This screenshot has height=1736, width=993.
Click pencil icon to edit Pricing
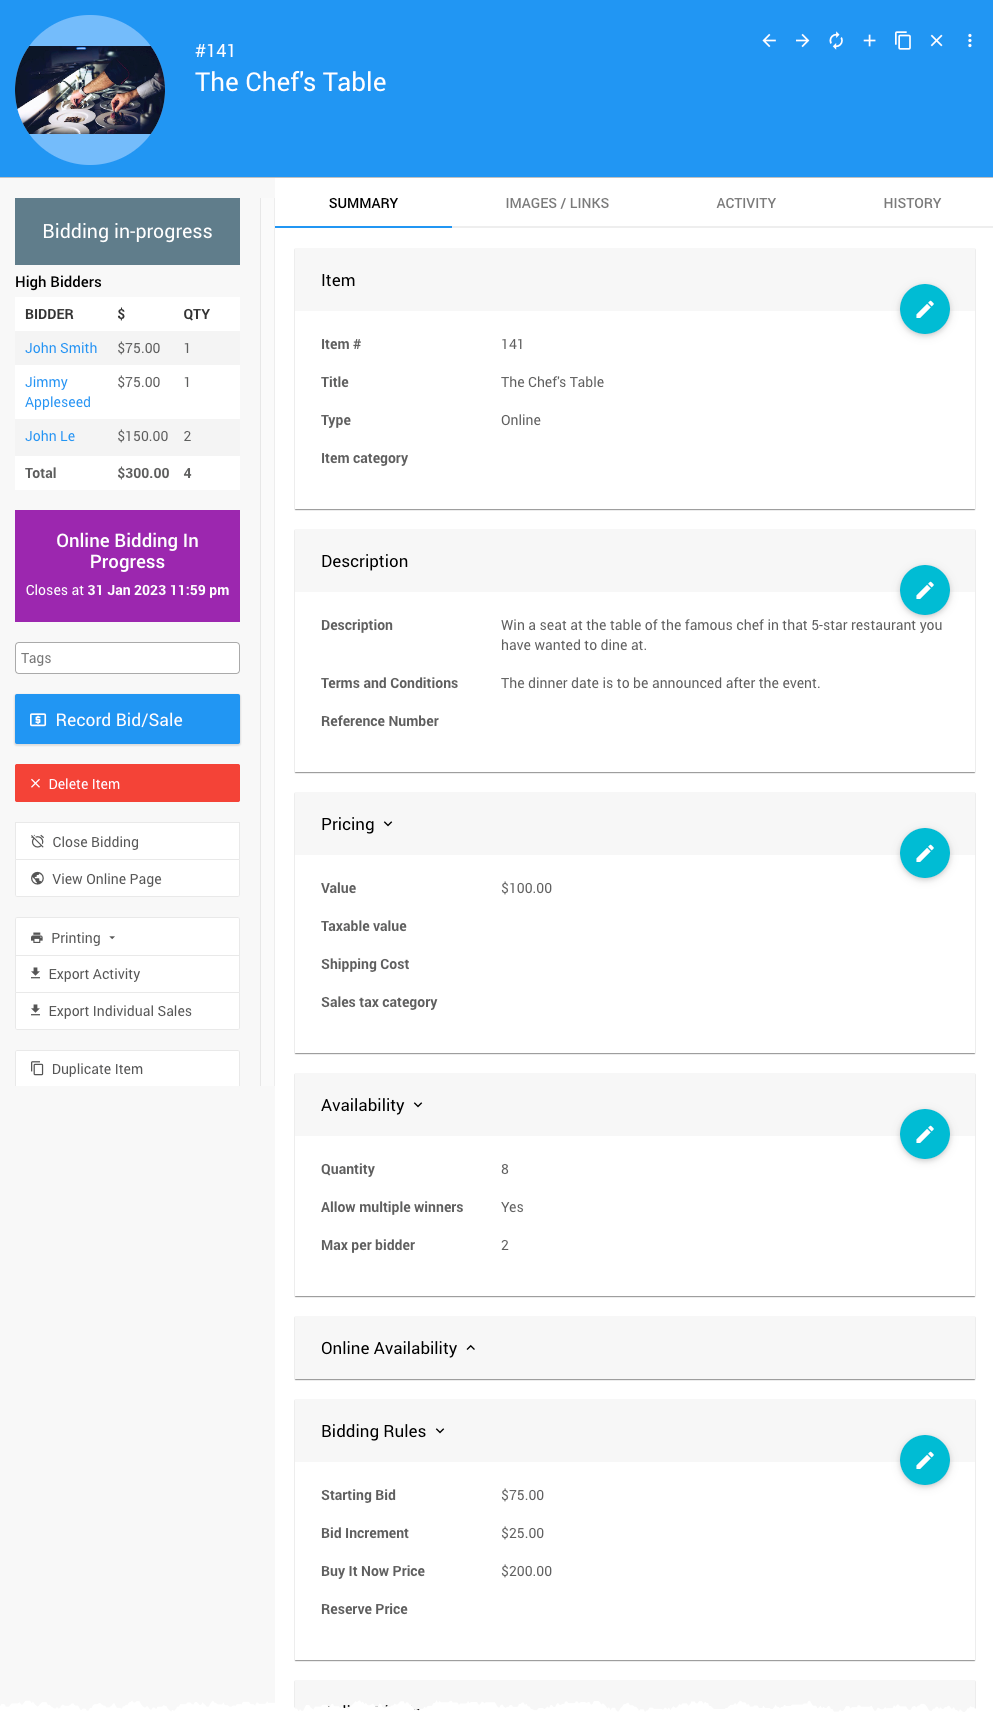click(x=924, y=854)
